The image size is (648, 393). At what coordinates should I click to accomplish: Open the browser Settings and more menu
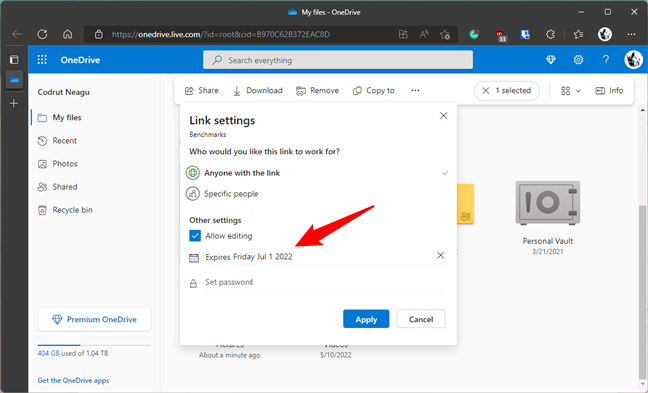click(x=631, y=34)
